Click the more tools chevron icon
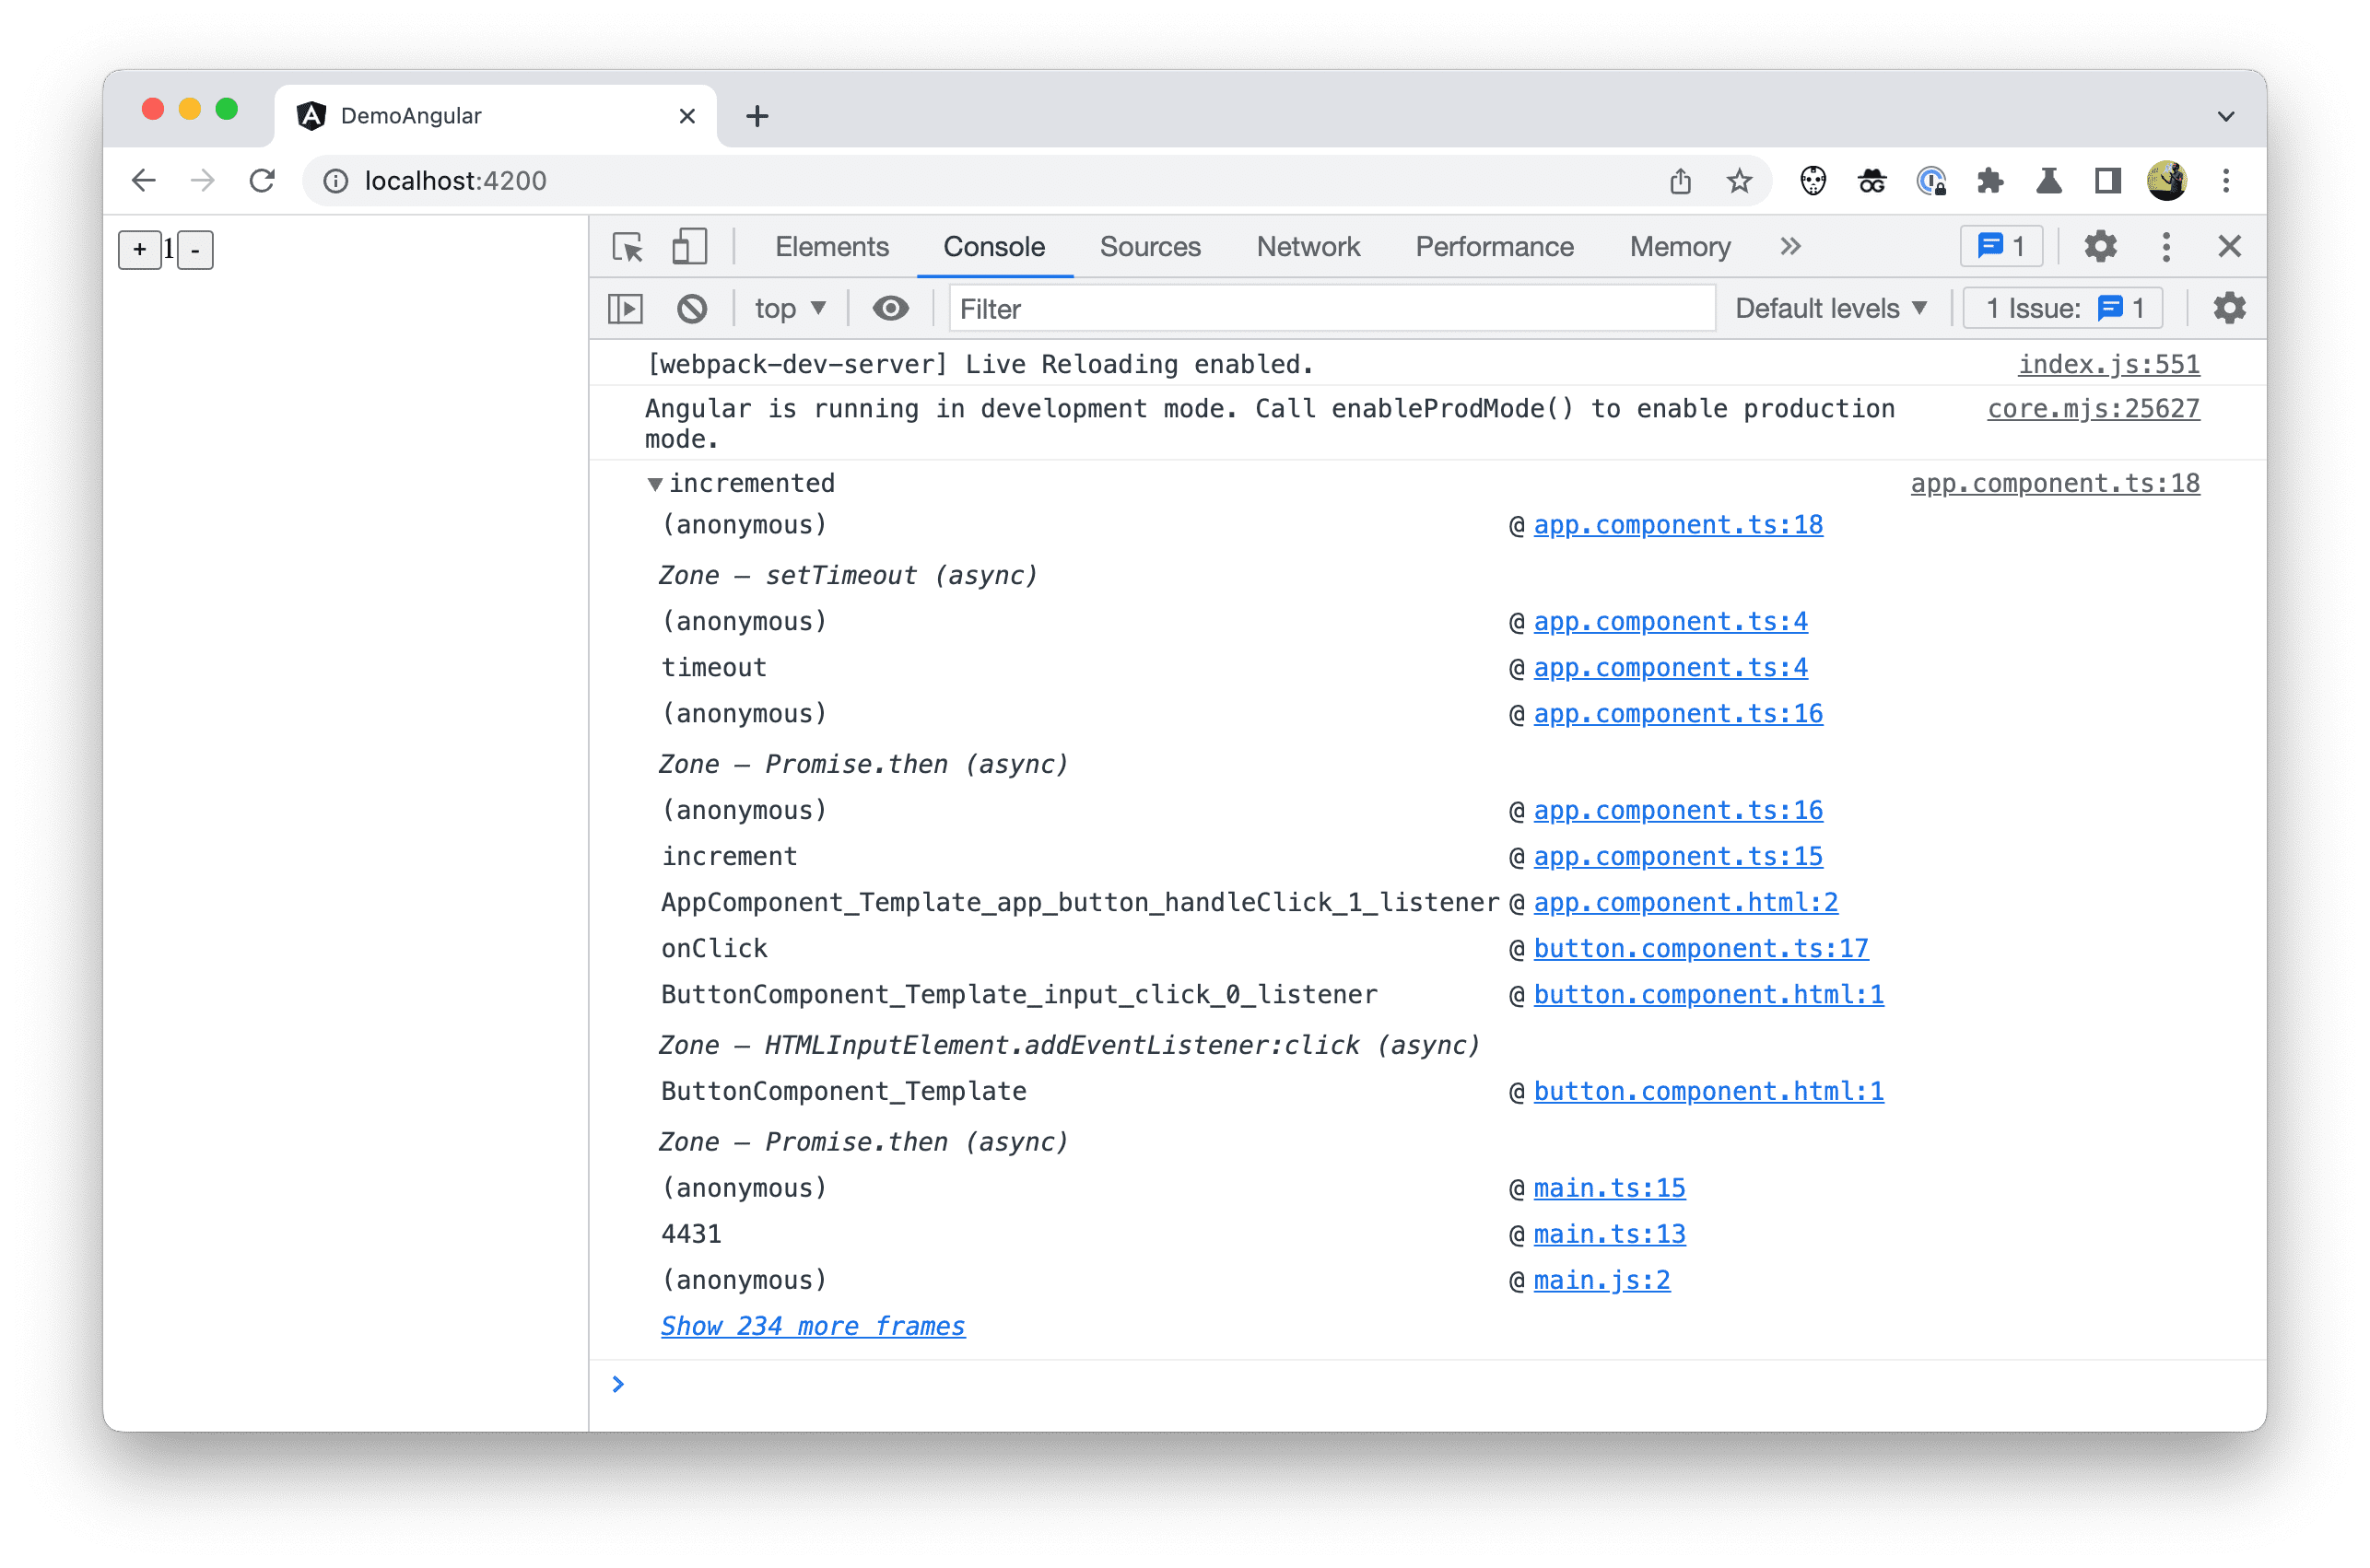The image size is (2370, 1568). click(1789, 245)
